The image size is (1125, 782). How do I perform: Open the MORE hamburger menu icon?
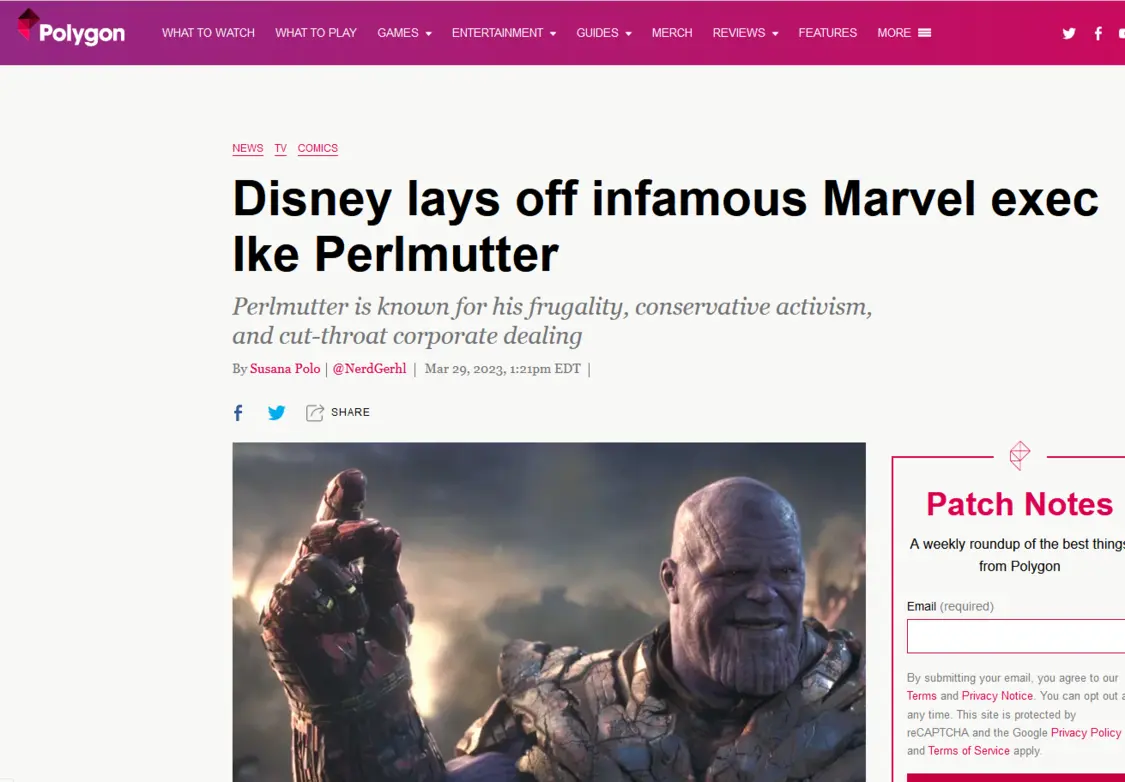(x=925, y=33)
